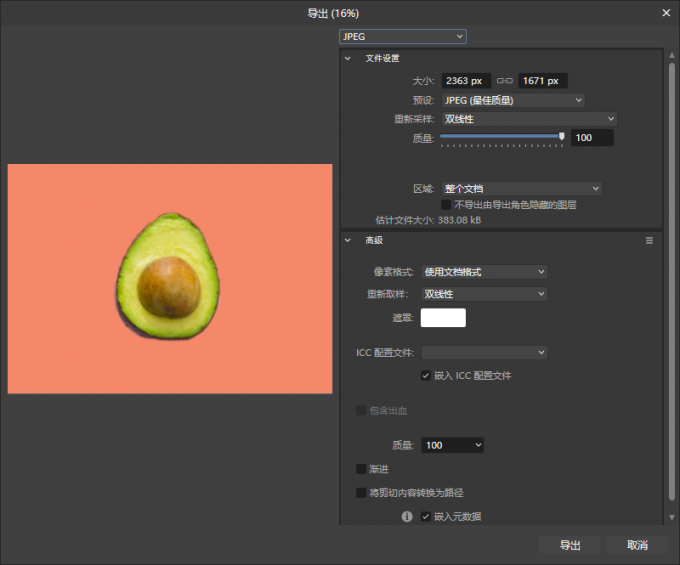Open the 像素格式 dropdown
The height and width of the screenshot is (565, 680).
484,272
